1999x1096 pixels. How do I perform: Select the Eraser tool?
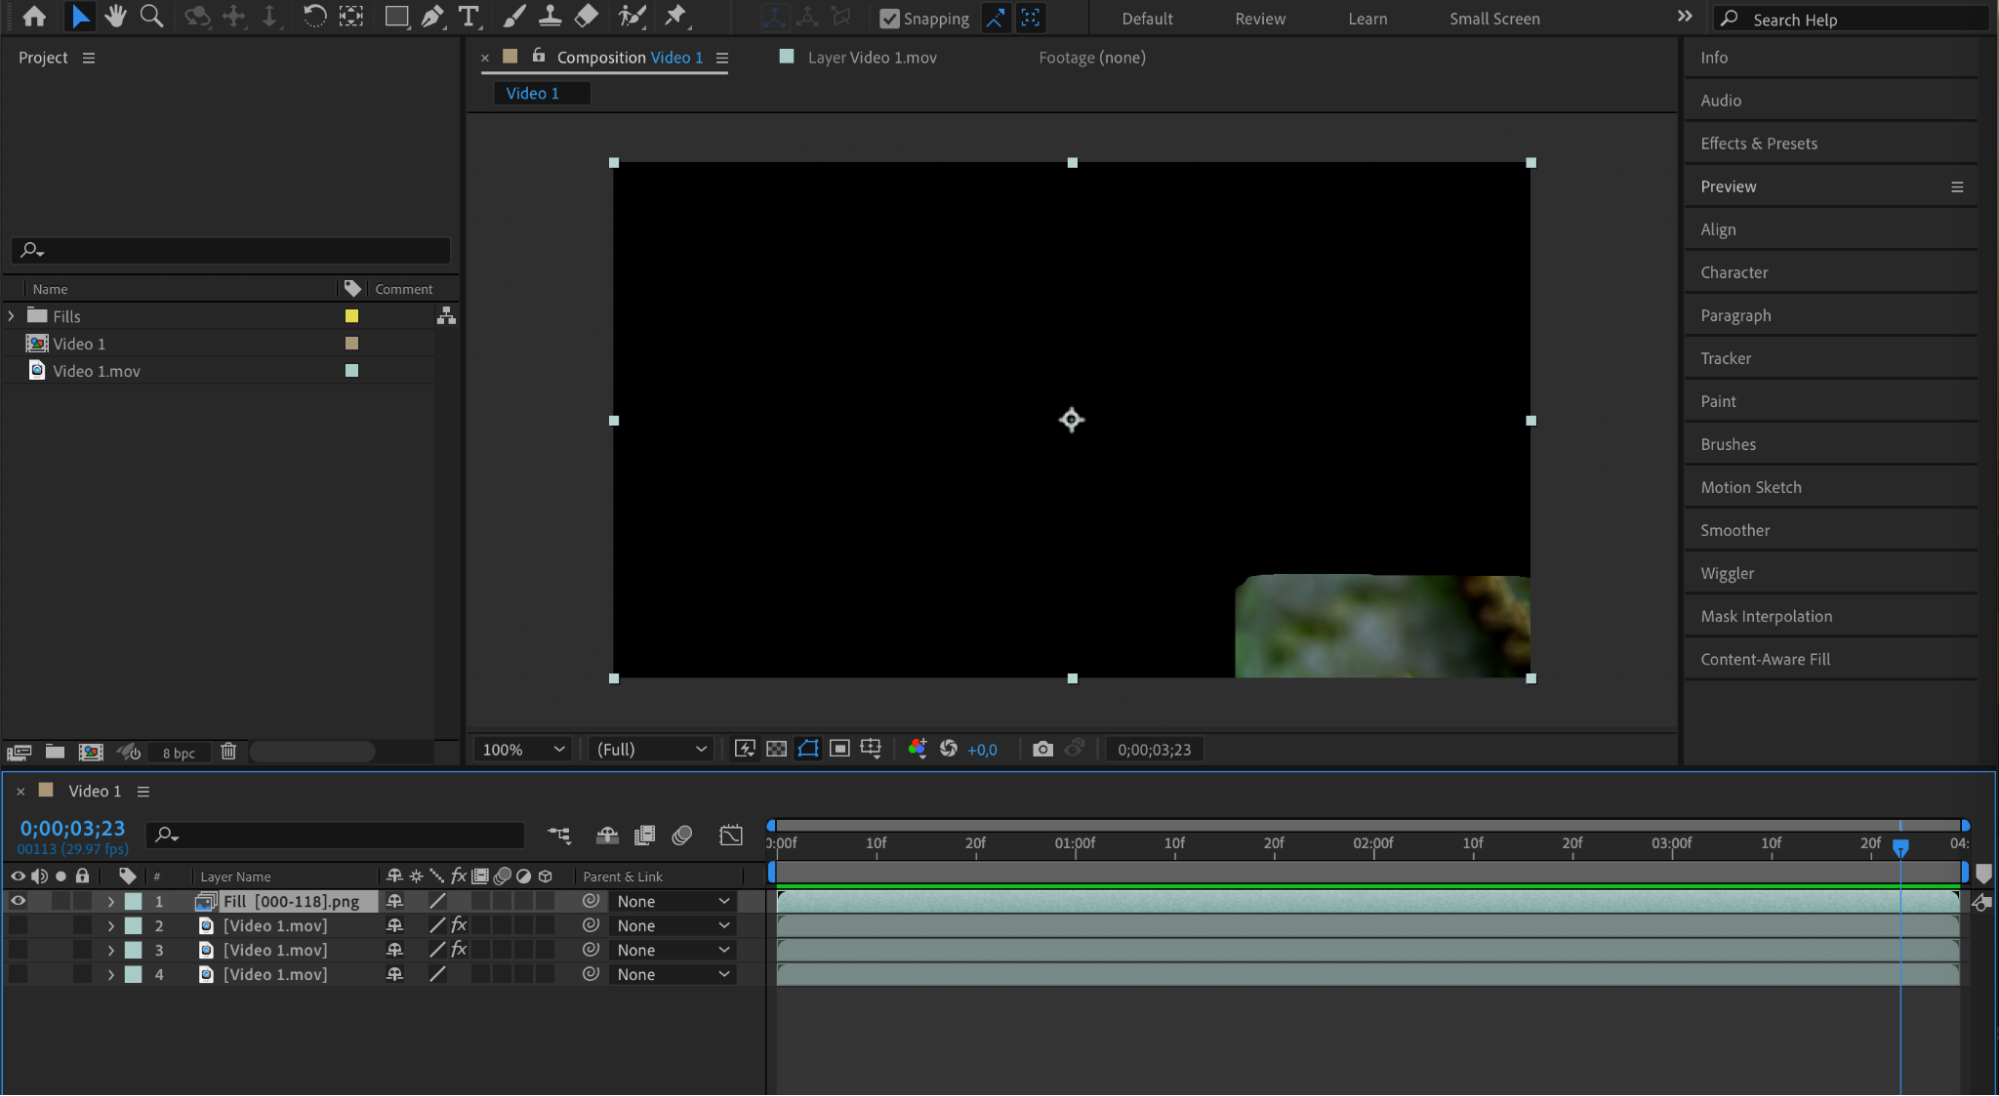pos(587,16)
